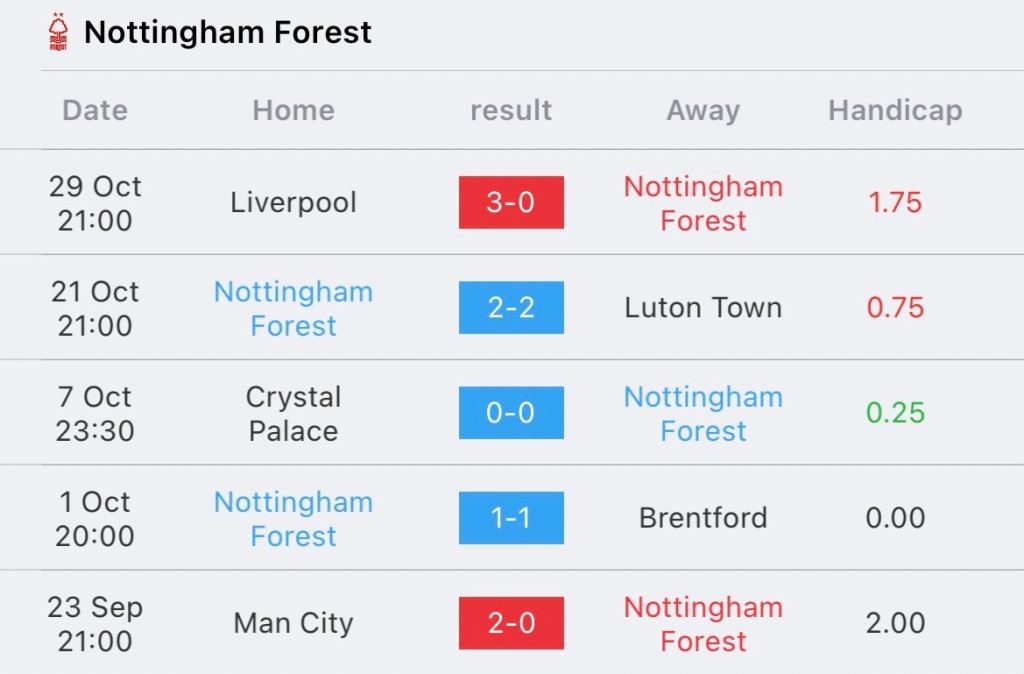
Task: Select Luton Town away team
Action: click(703, 308)
